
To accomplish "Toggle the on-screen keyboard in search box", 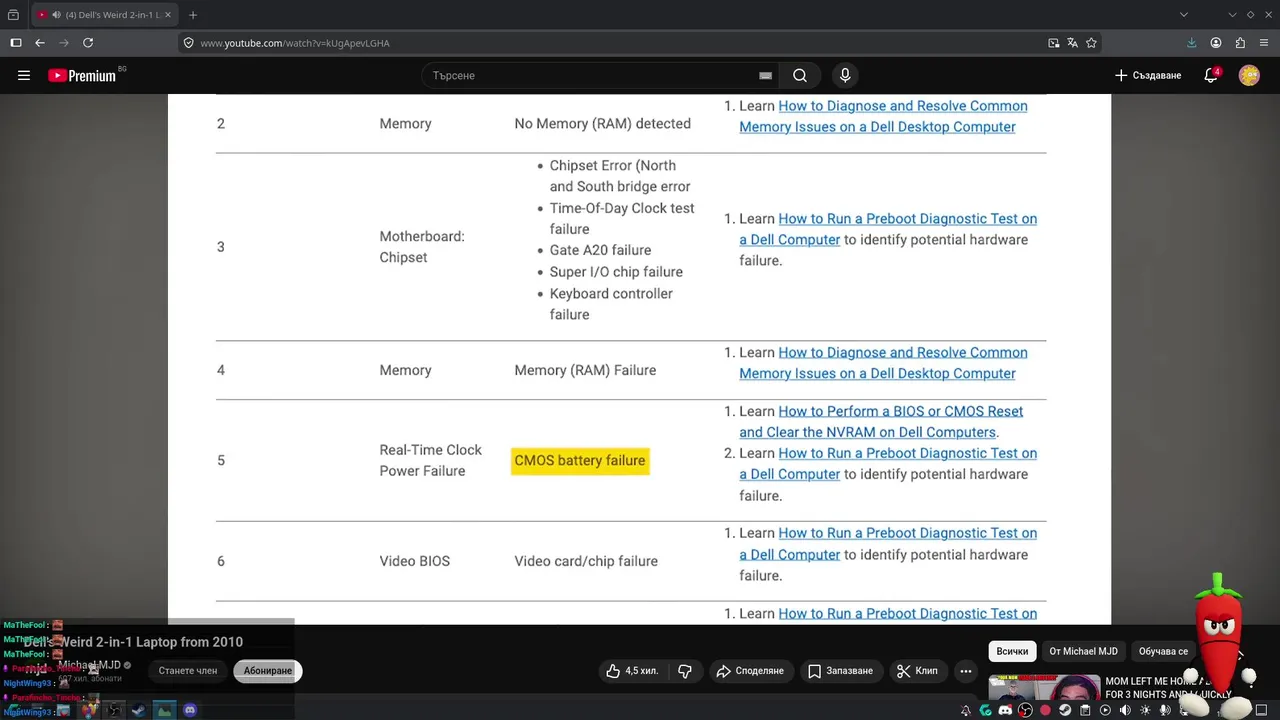I will [x=765, y=75].
